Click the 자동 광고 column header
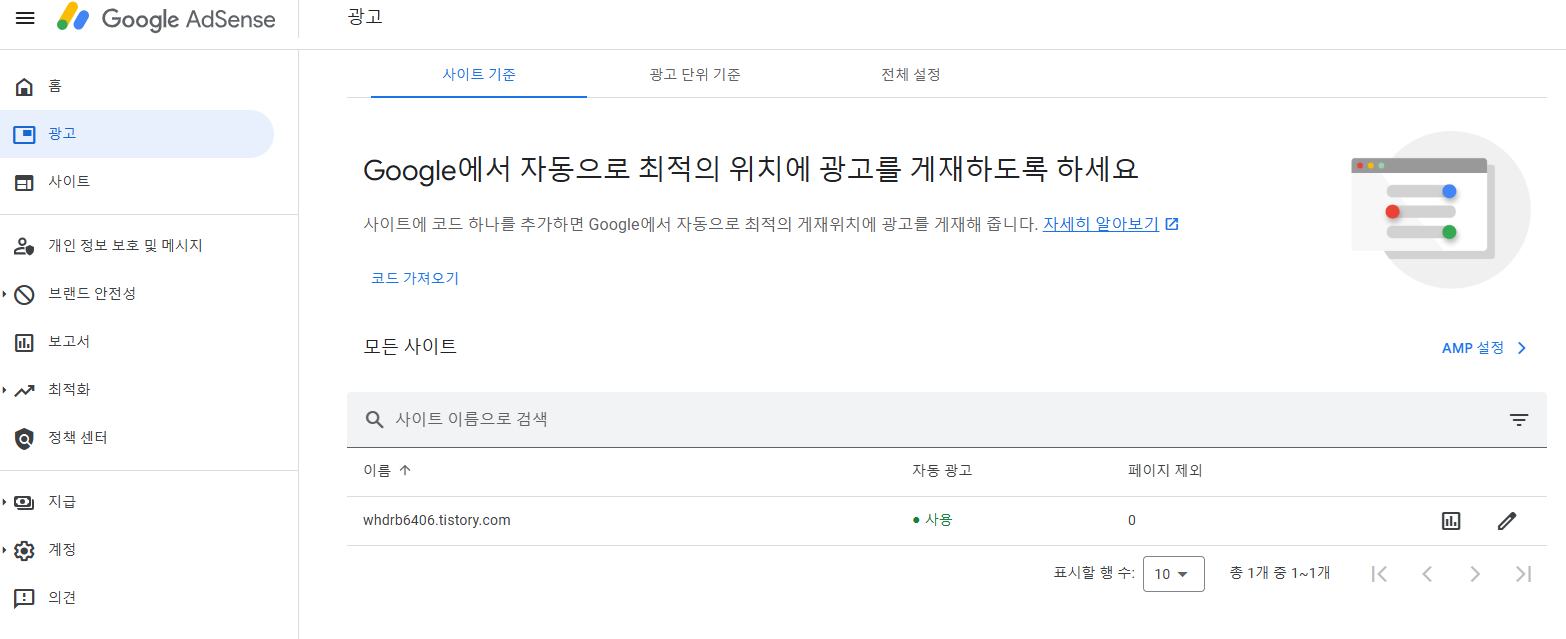 (942, 471)
